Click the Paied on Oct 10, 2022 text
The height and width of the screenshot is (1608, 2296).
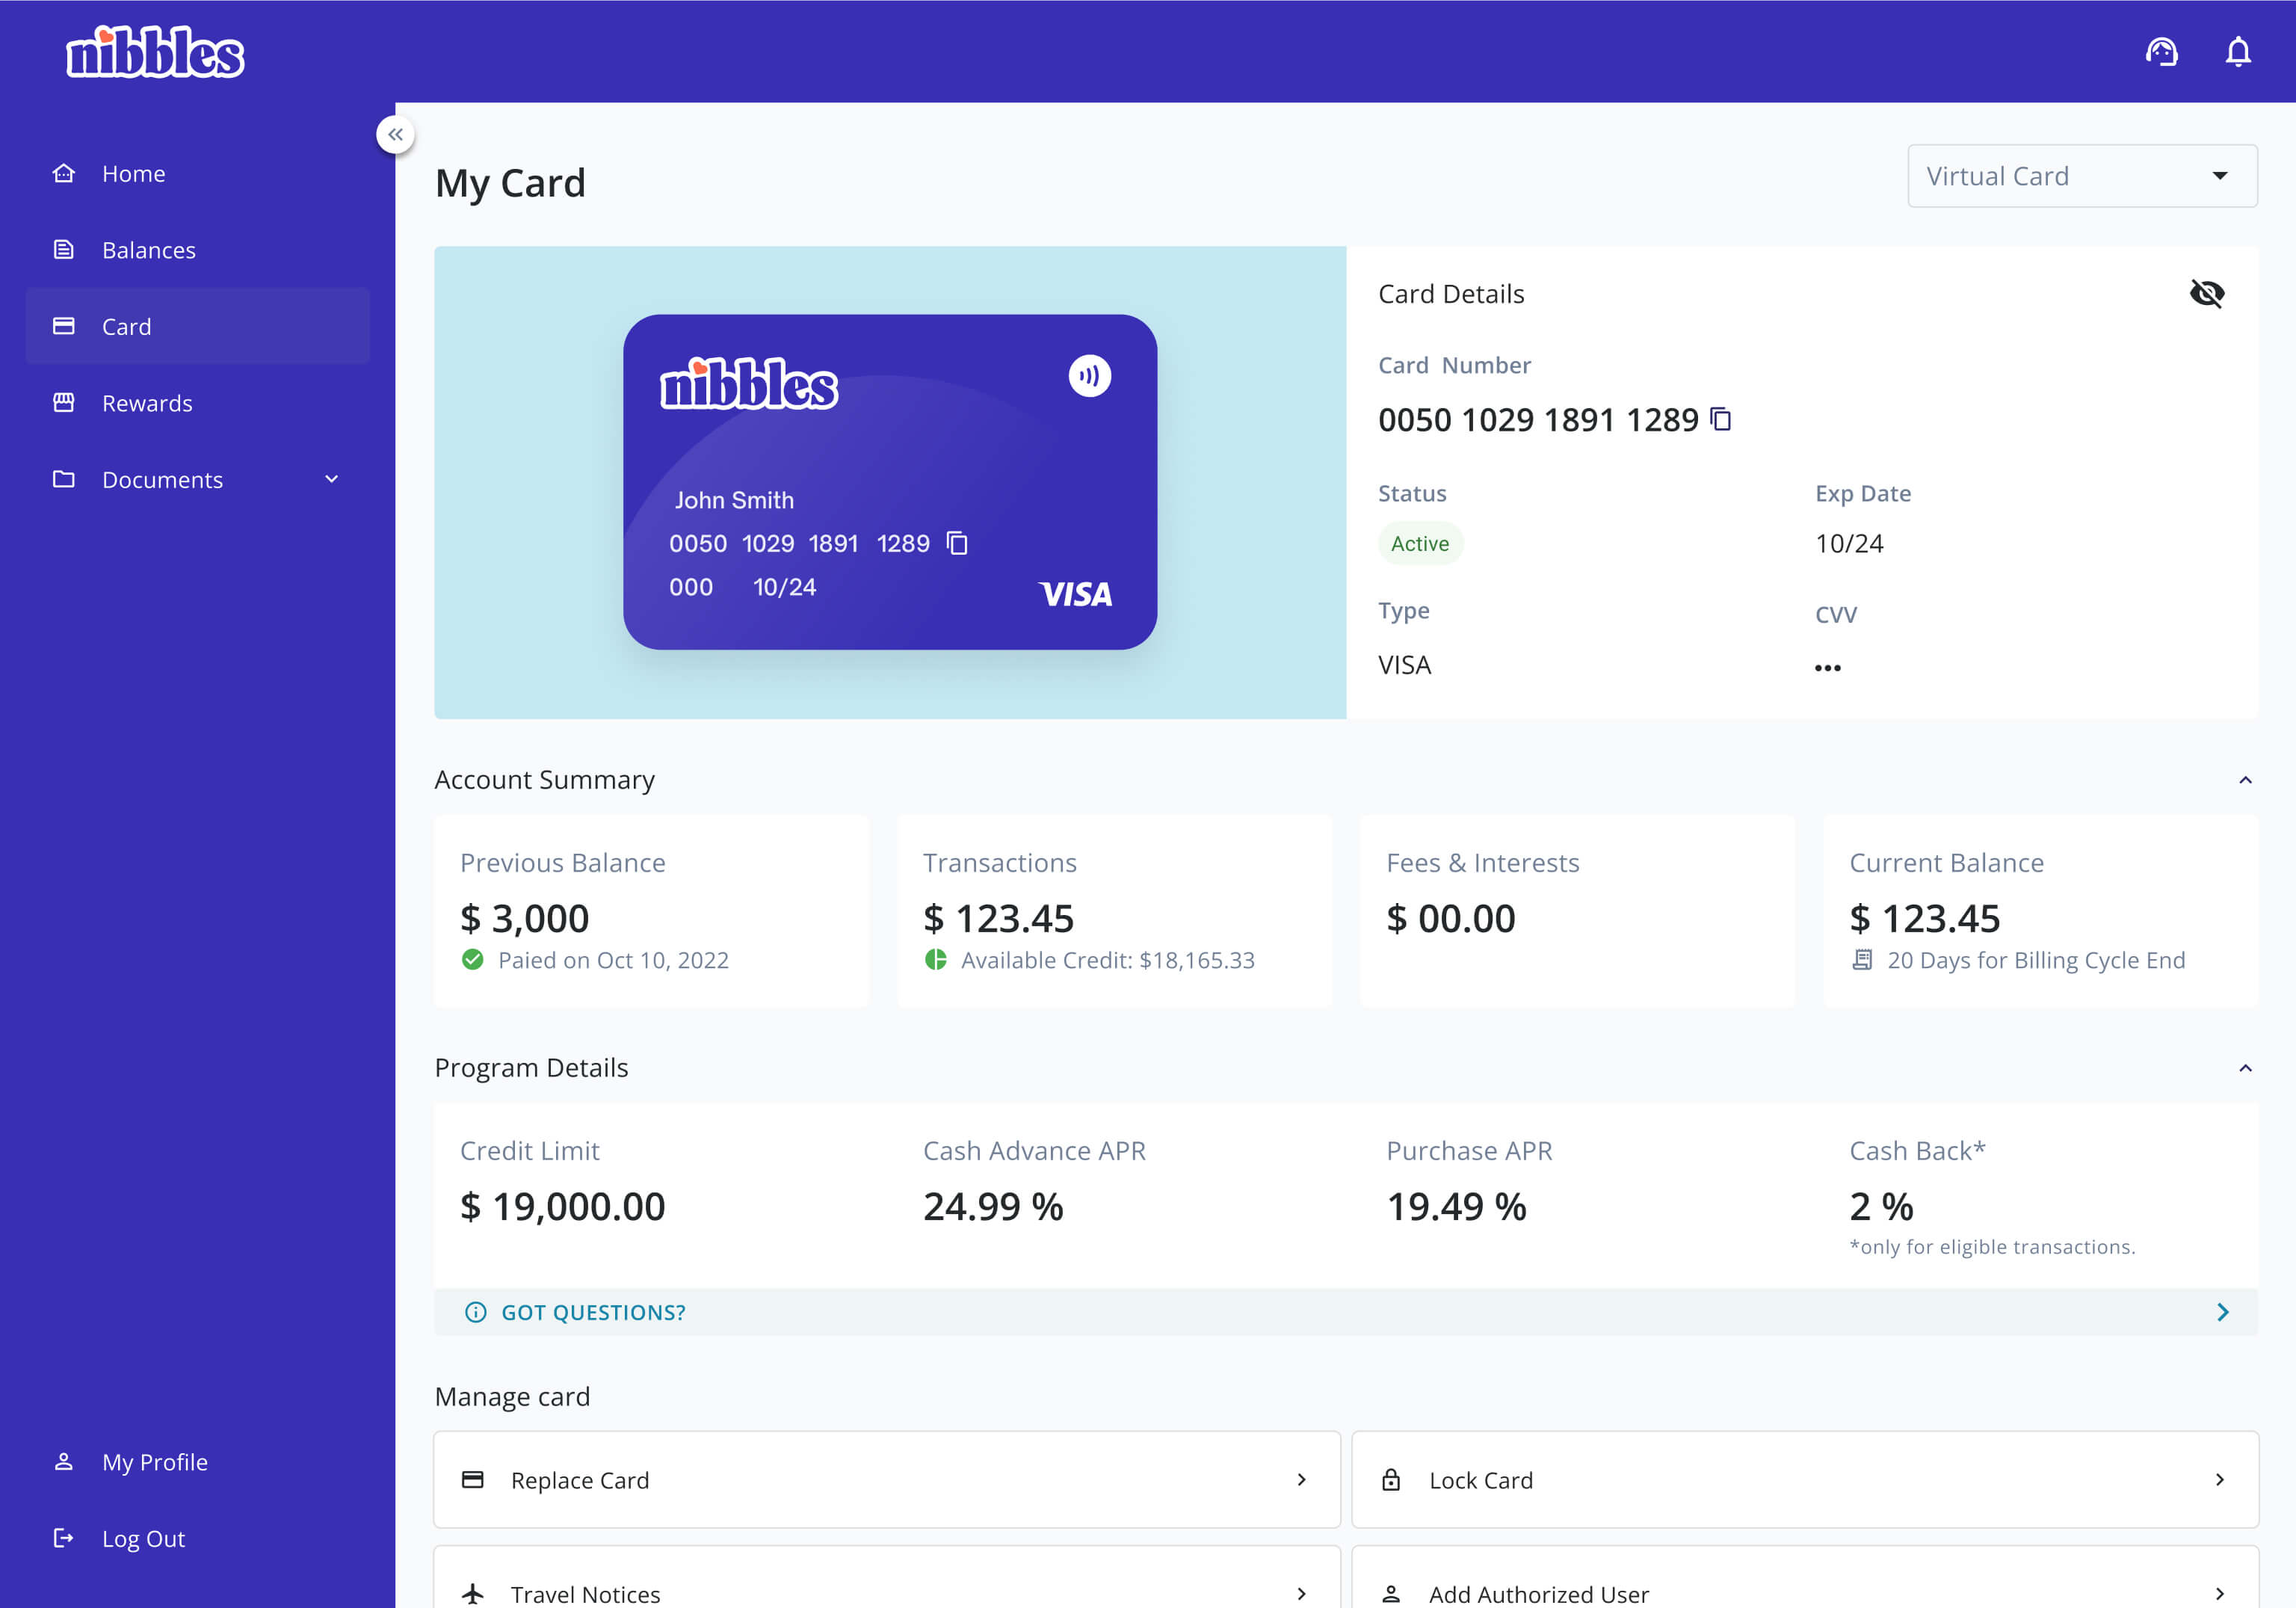tap(613, 960)
